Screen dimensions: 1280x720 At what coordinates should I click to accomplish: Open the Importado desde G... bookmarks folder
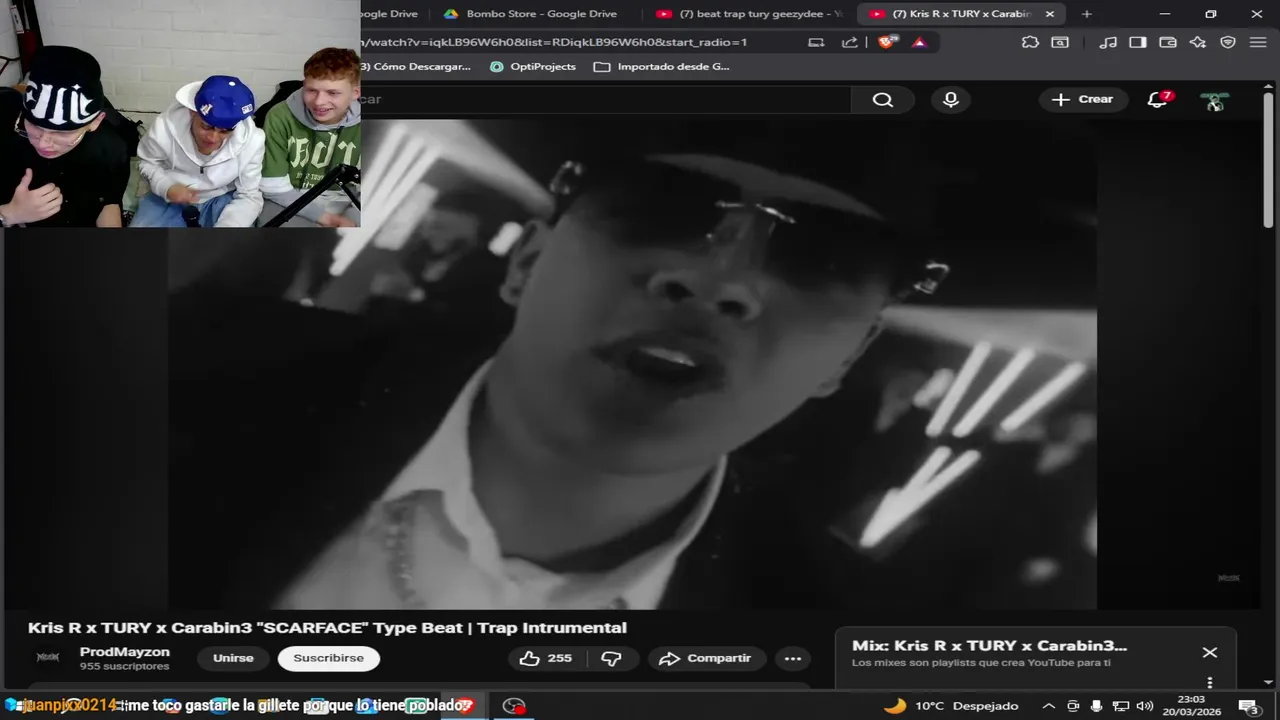coord(662,67)
